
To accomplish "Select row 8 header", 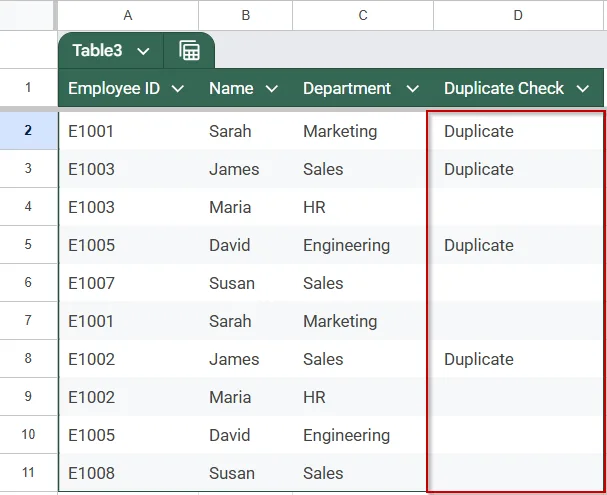I will pyautogui.click(x=28, y=358).
